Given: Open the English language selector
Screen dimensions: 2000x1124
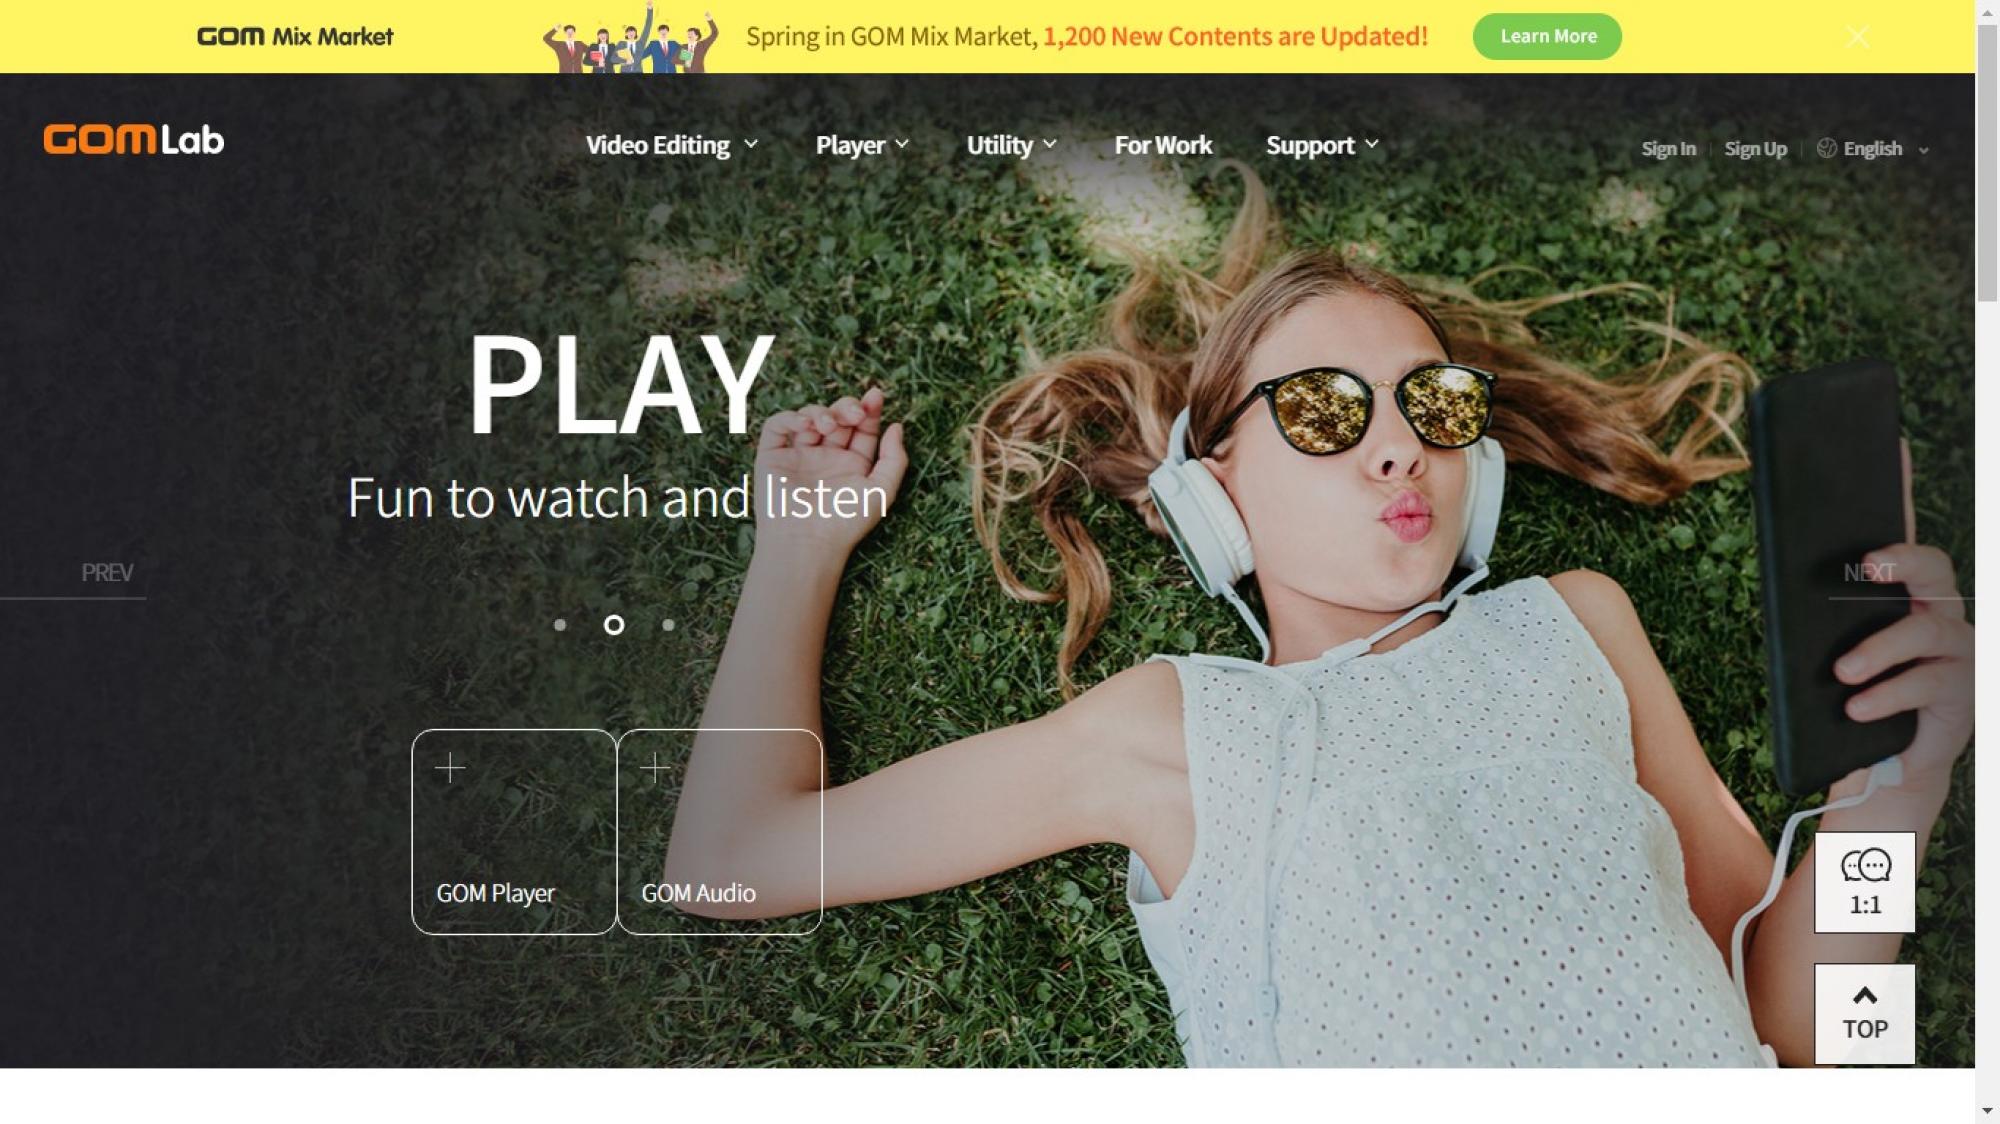Looking at the screenshot, I should [1873, 149].
